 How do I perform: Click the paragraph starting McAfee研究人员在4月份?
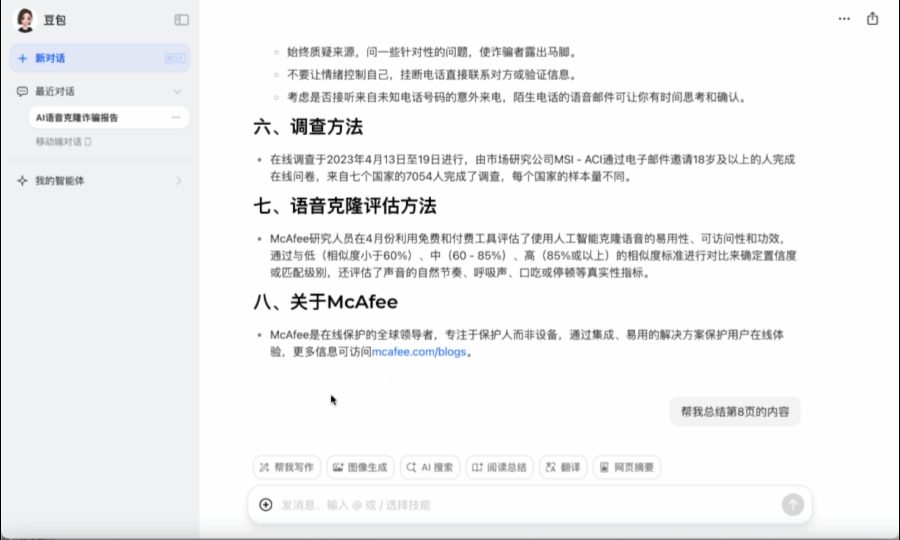point(533,255)
